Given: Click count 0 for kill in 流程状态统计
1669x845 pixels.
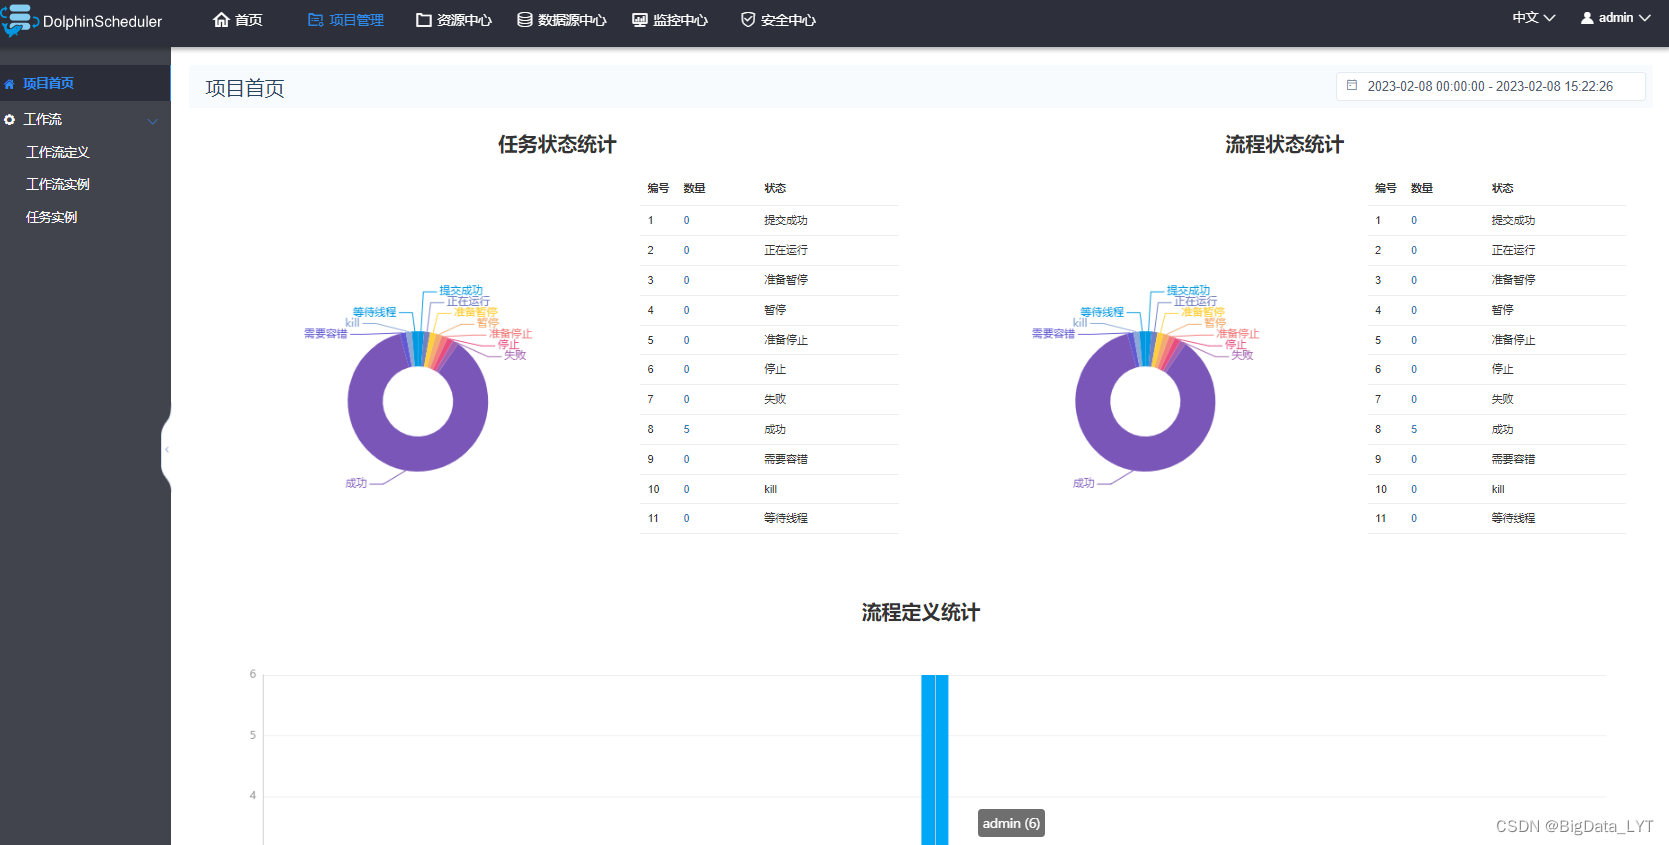Looking at the screenshot, I should pos(1414,489).
